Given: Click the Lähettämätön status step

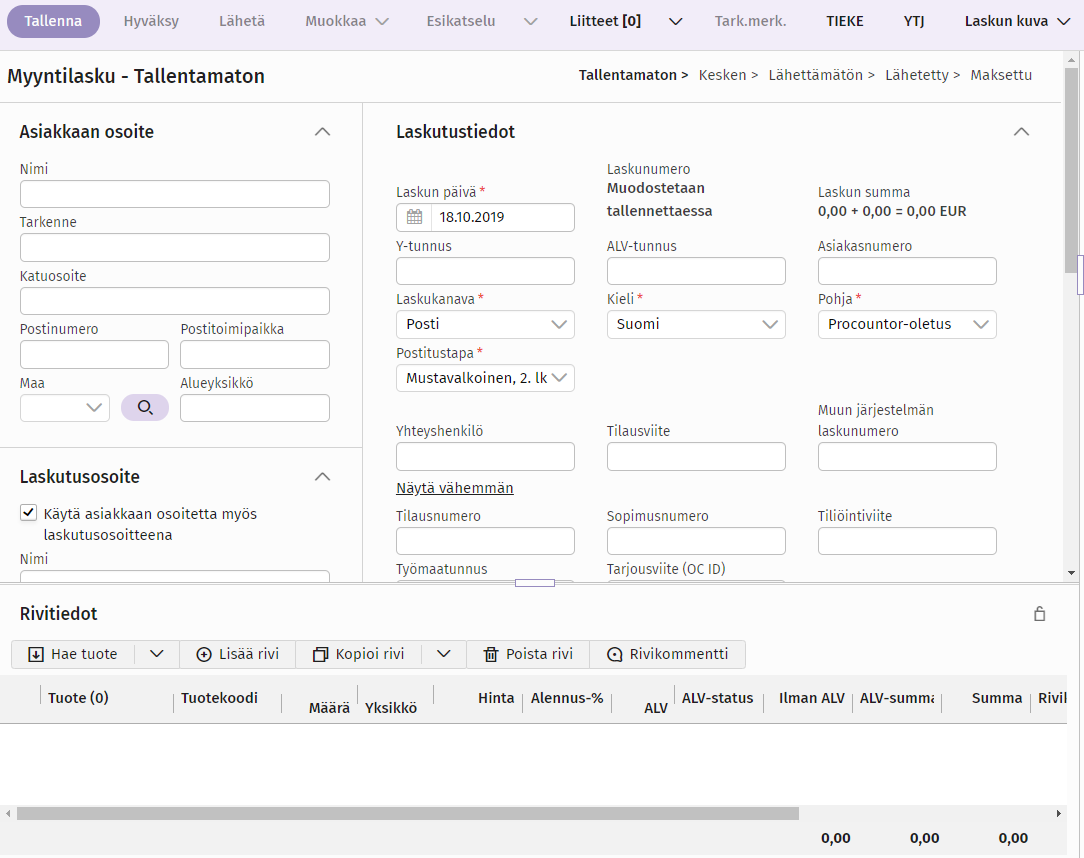Looking at the screenshot, I should pyautogui.click(x=816, y=75).
